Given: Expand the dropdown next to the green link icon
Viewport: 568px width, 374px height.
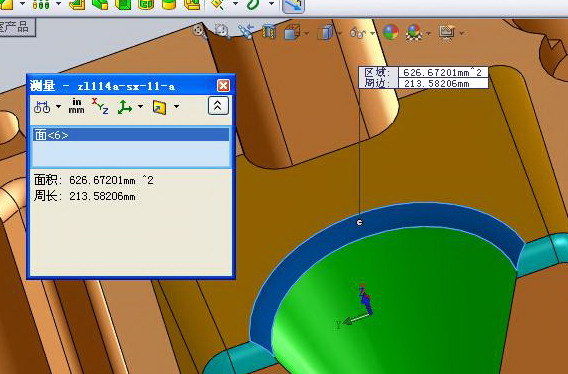Looking at the screenshot, I should (x=271, y=4).
